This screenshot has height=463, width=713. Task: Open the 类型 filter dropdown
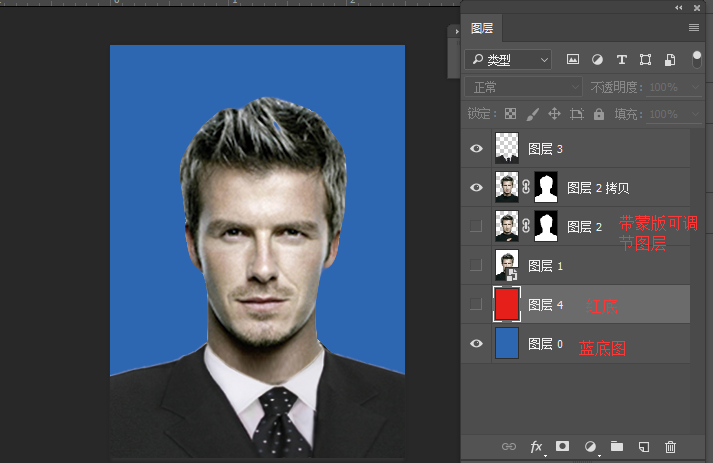509,60
